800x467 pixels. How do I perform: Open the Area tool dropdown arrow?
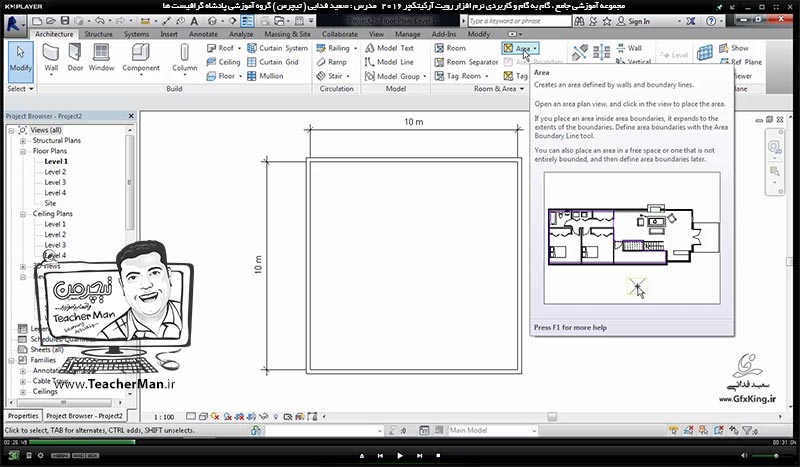pyautogui.click(x=535, y=48)
